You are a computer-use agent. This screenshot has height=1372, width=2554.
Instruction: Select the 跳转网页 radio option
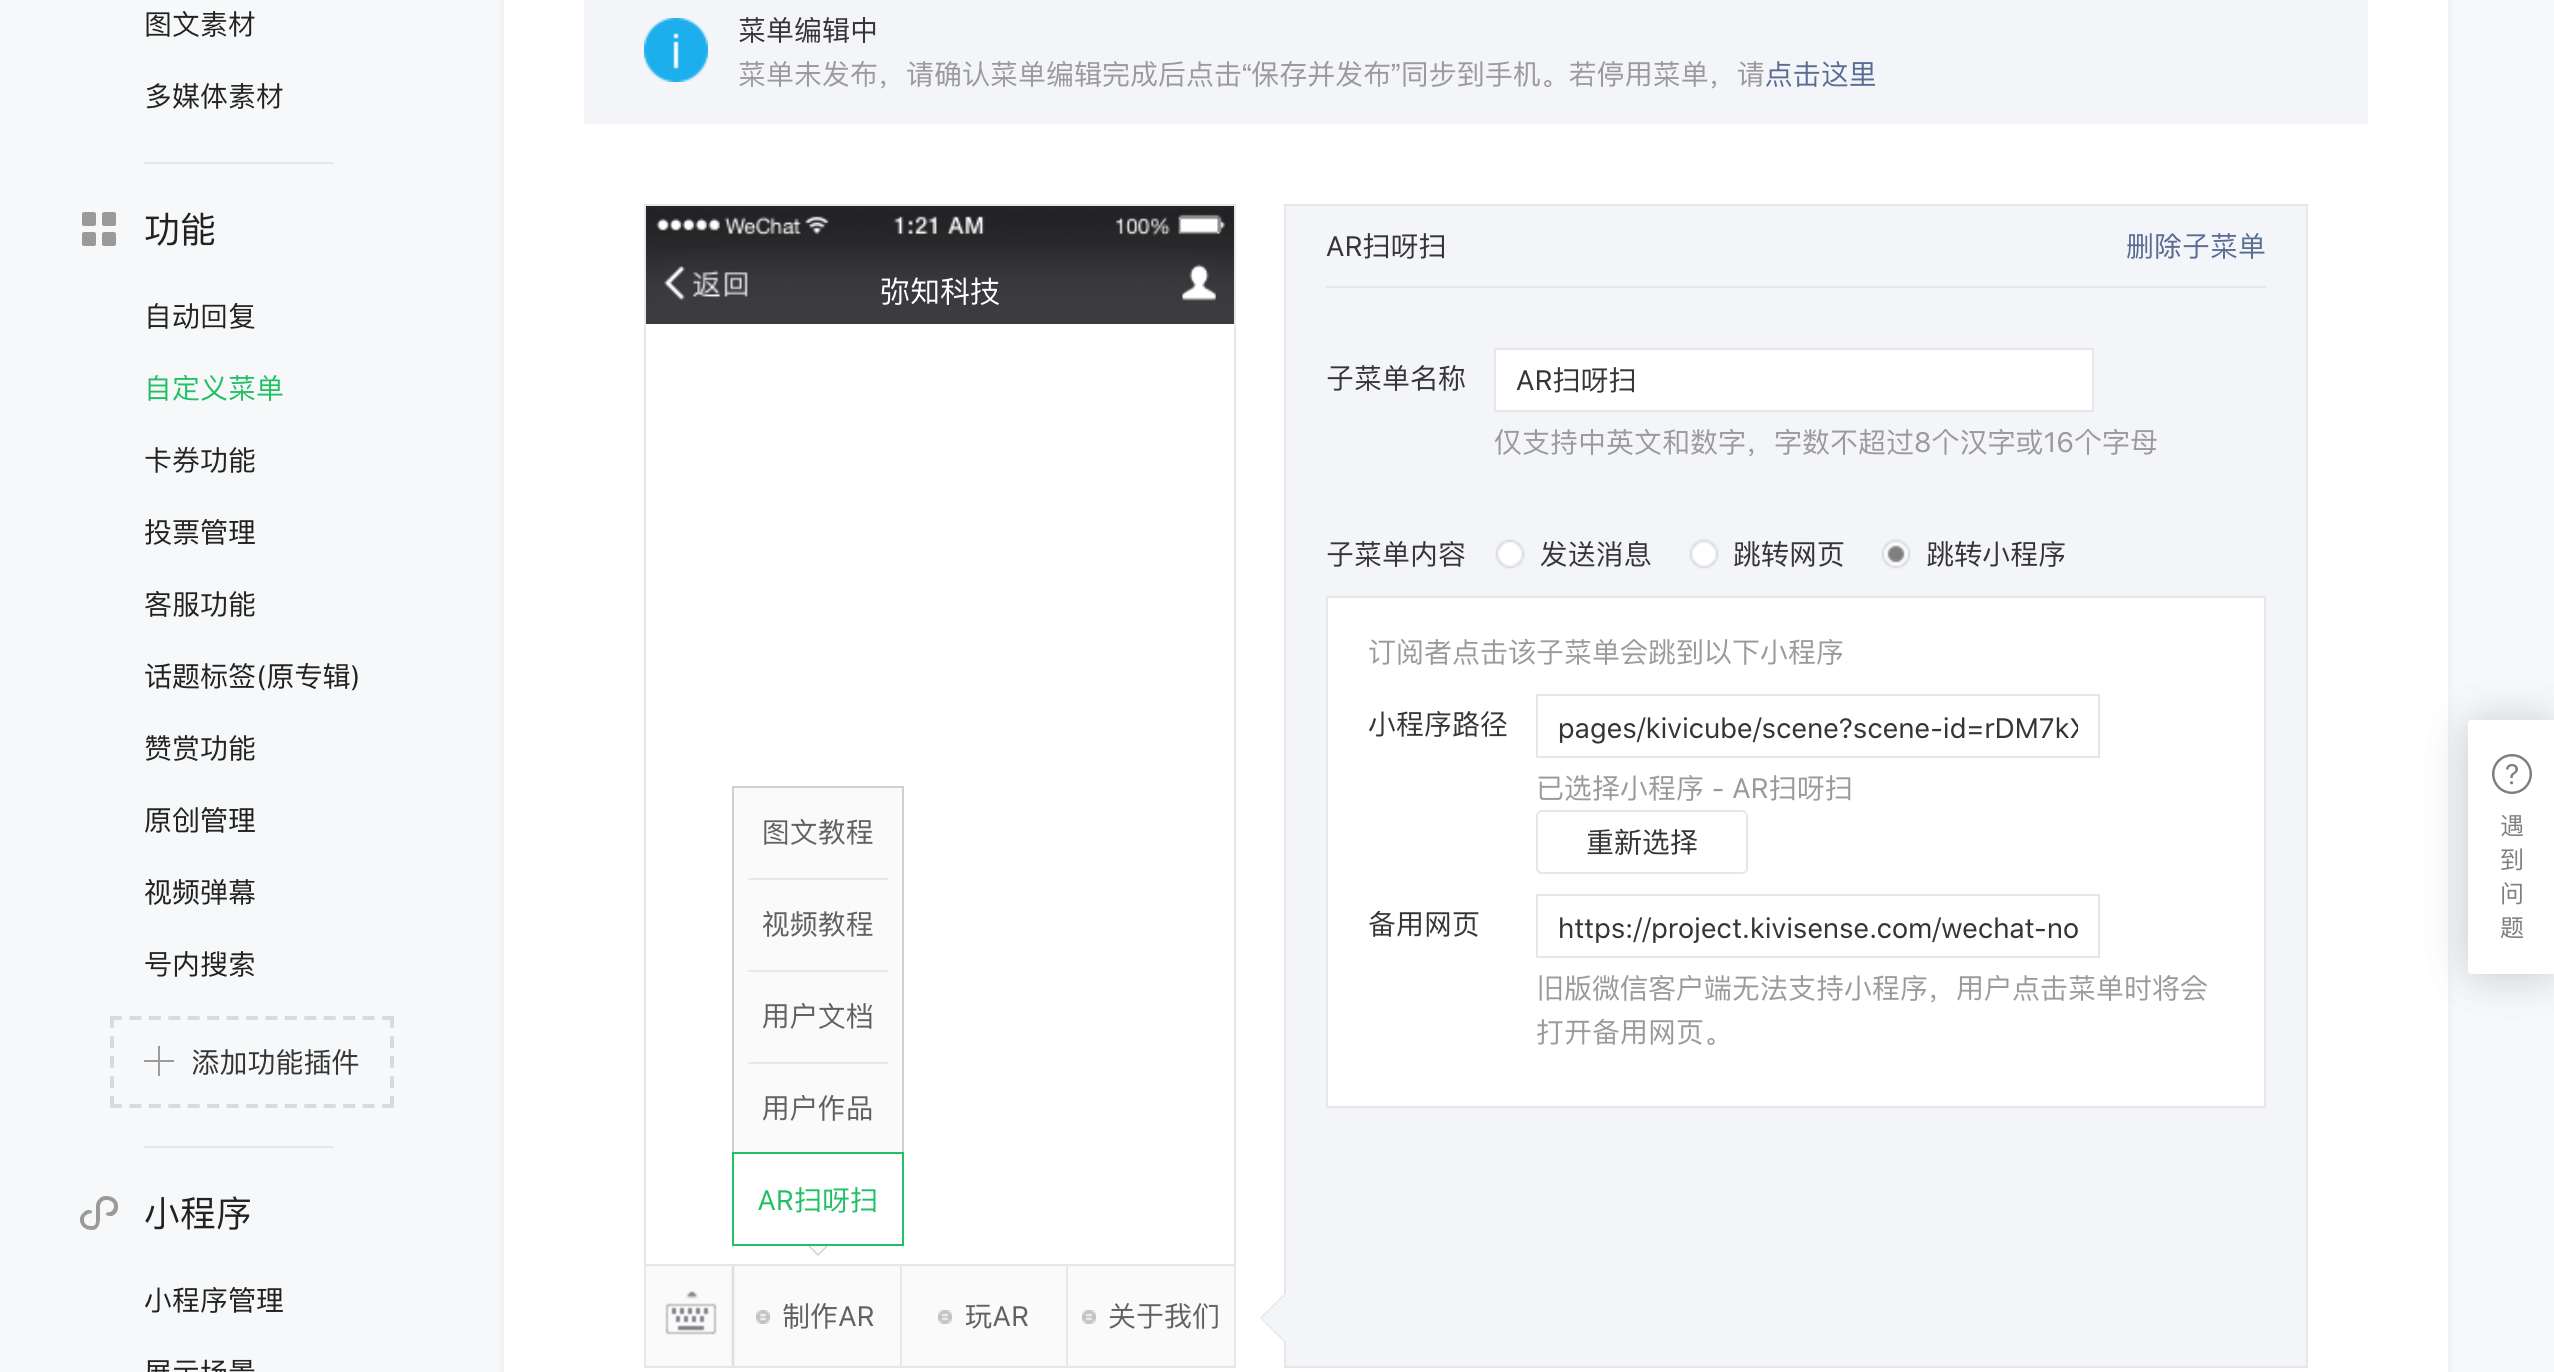click(x=1704, y=554)
